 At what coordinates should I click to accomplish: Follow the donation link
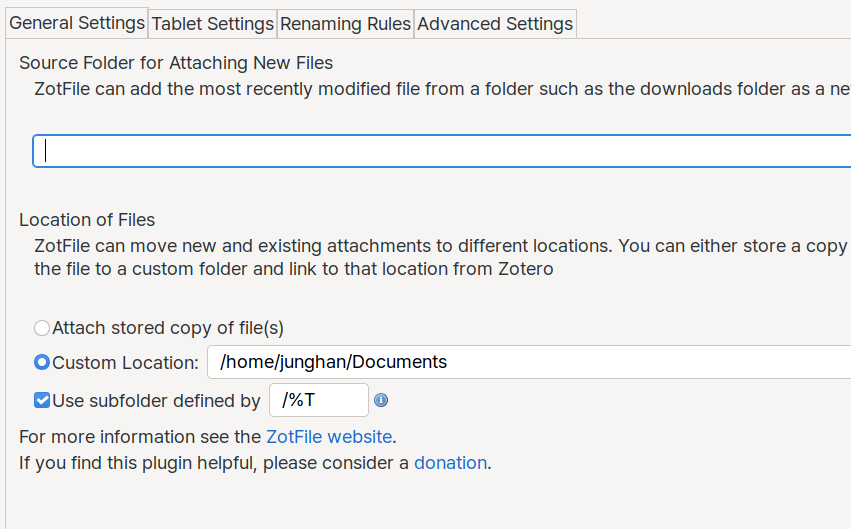(450, 463)
